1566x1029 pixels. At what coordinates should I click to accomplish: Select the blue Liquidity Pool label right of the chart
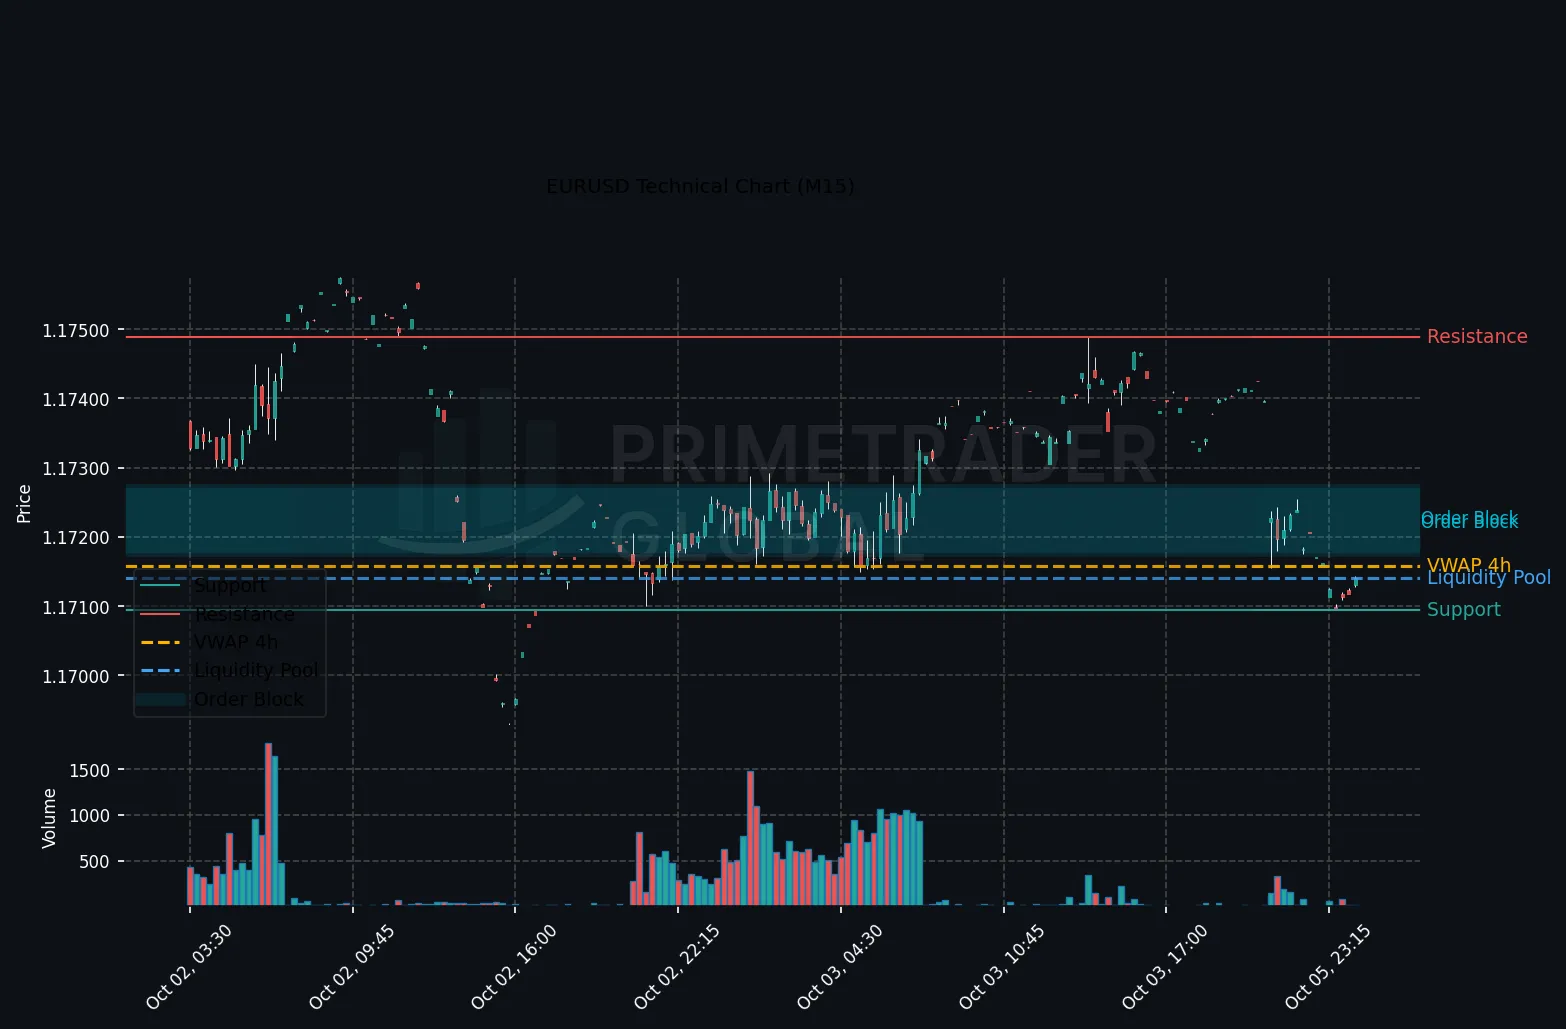(1489, 578)
